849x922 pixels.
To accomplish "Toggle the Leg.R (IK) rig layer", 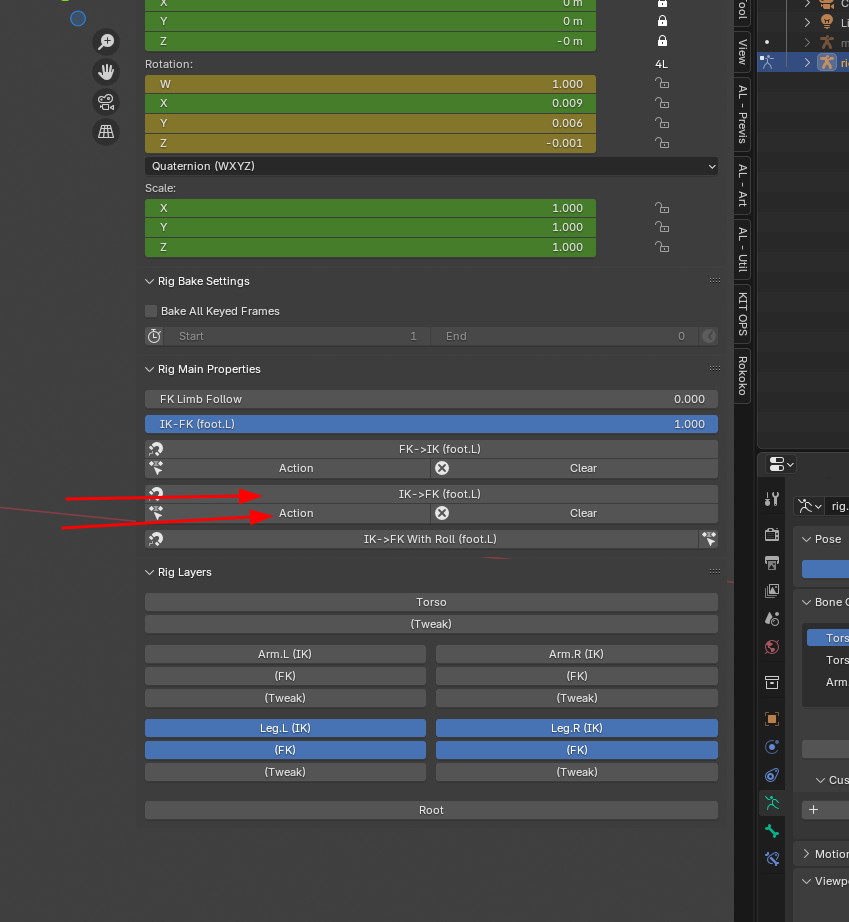I will pos(577,728).
